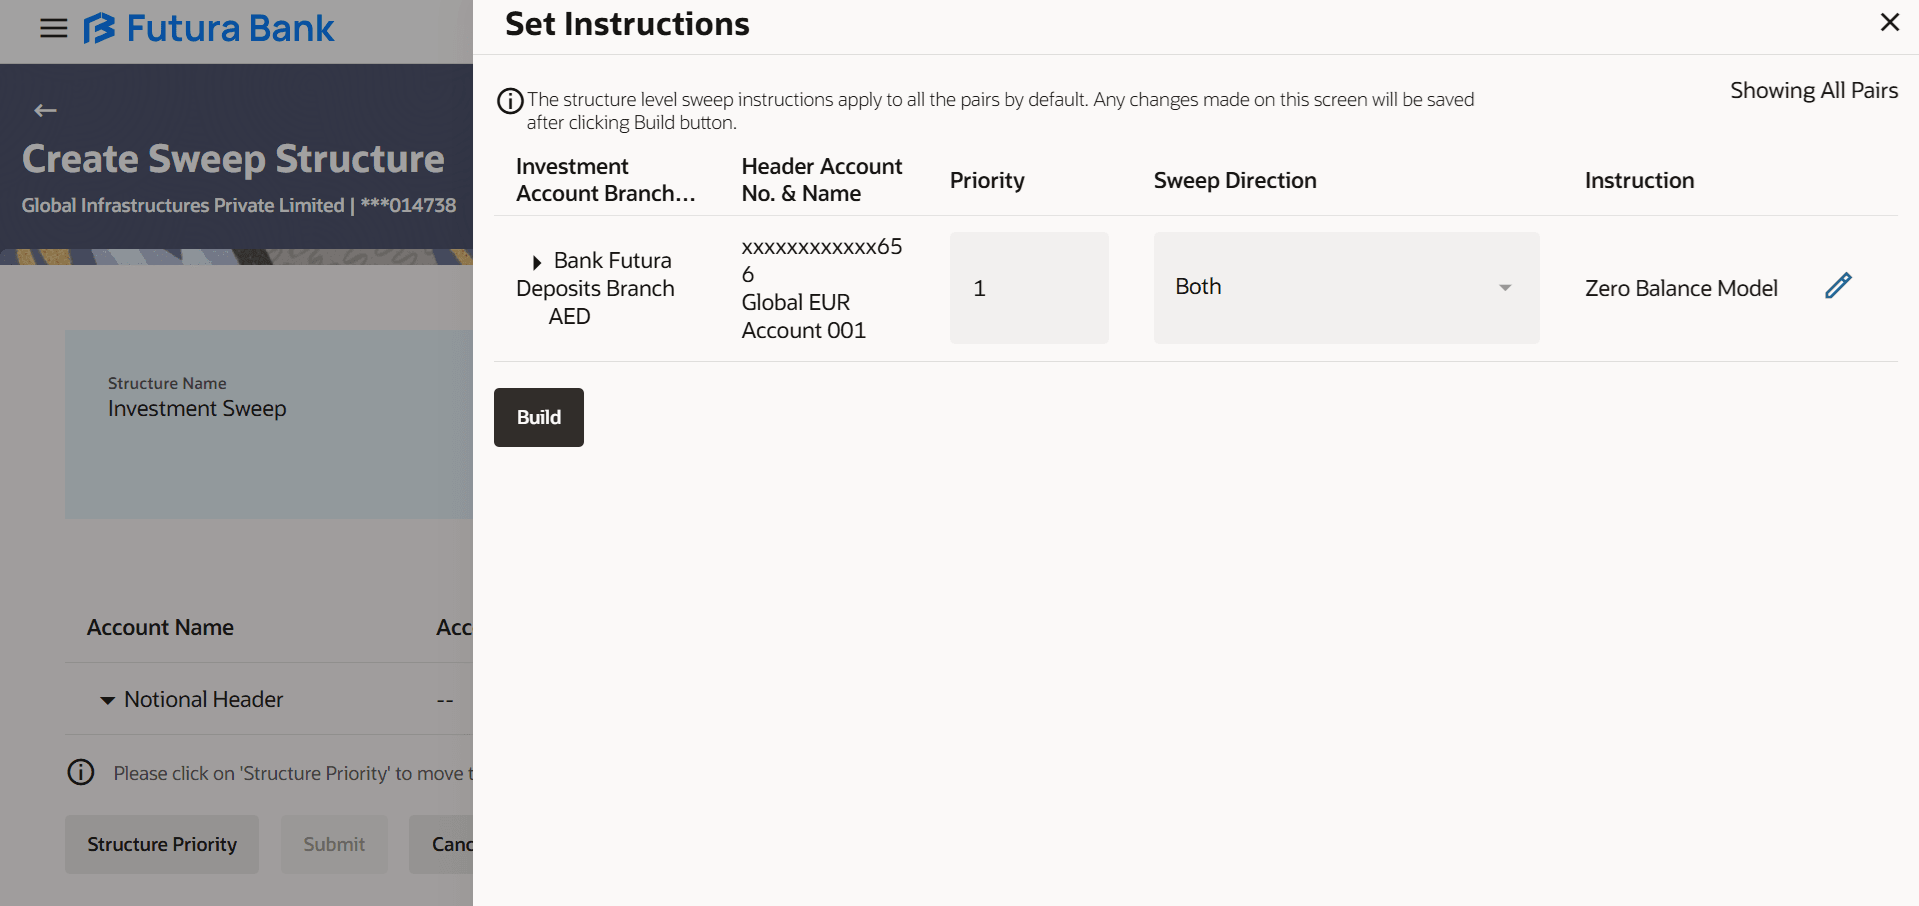Click the Futura Bank logo

(x=209, y=28)
